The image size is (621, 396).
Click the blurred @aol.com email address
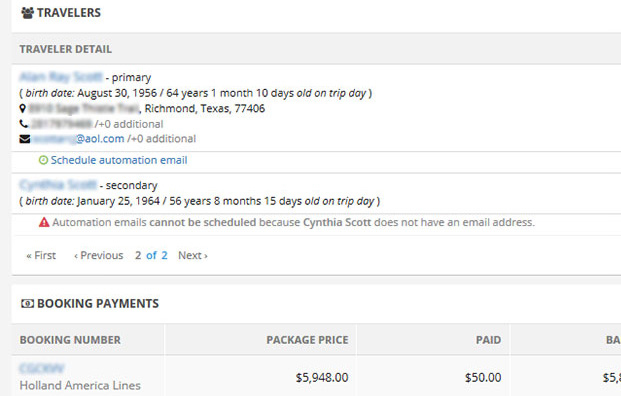(x=78, y=139)
